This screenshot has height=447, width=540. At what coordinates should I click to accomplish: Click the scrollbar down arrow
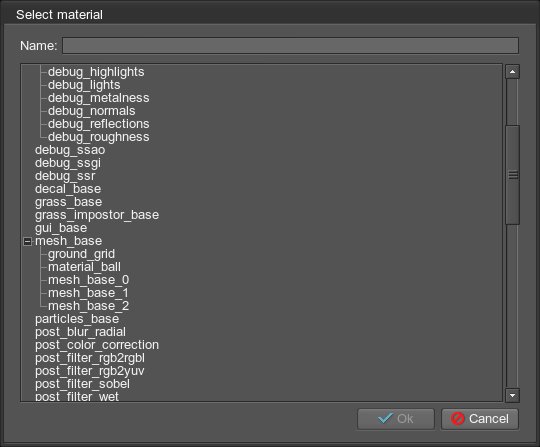click(512, 395)
